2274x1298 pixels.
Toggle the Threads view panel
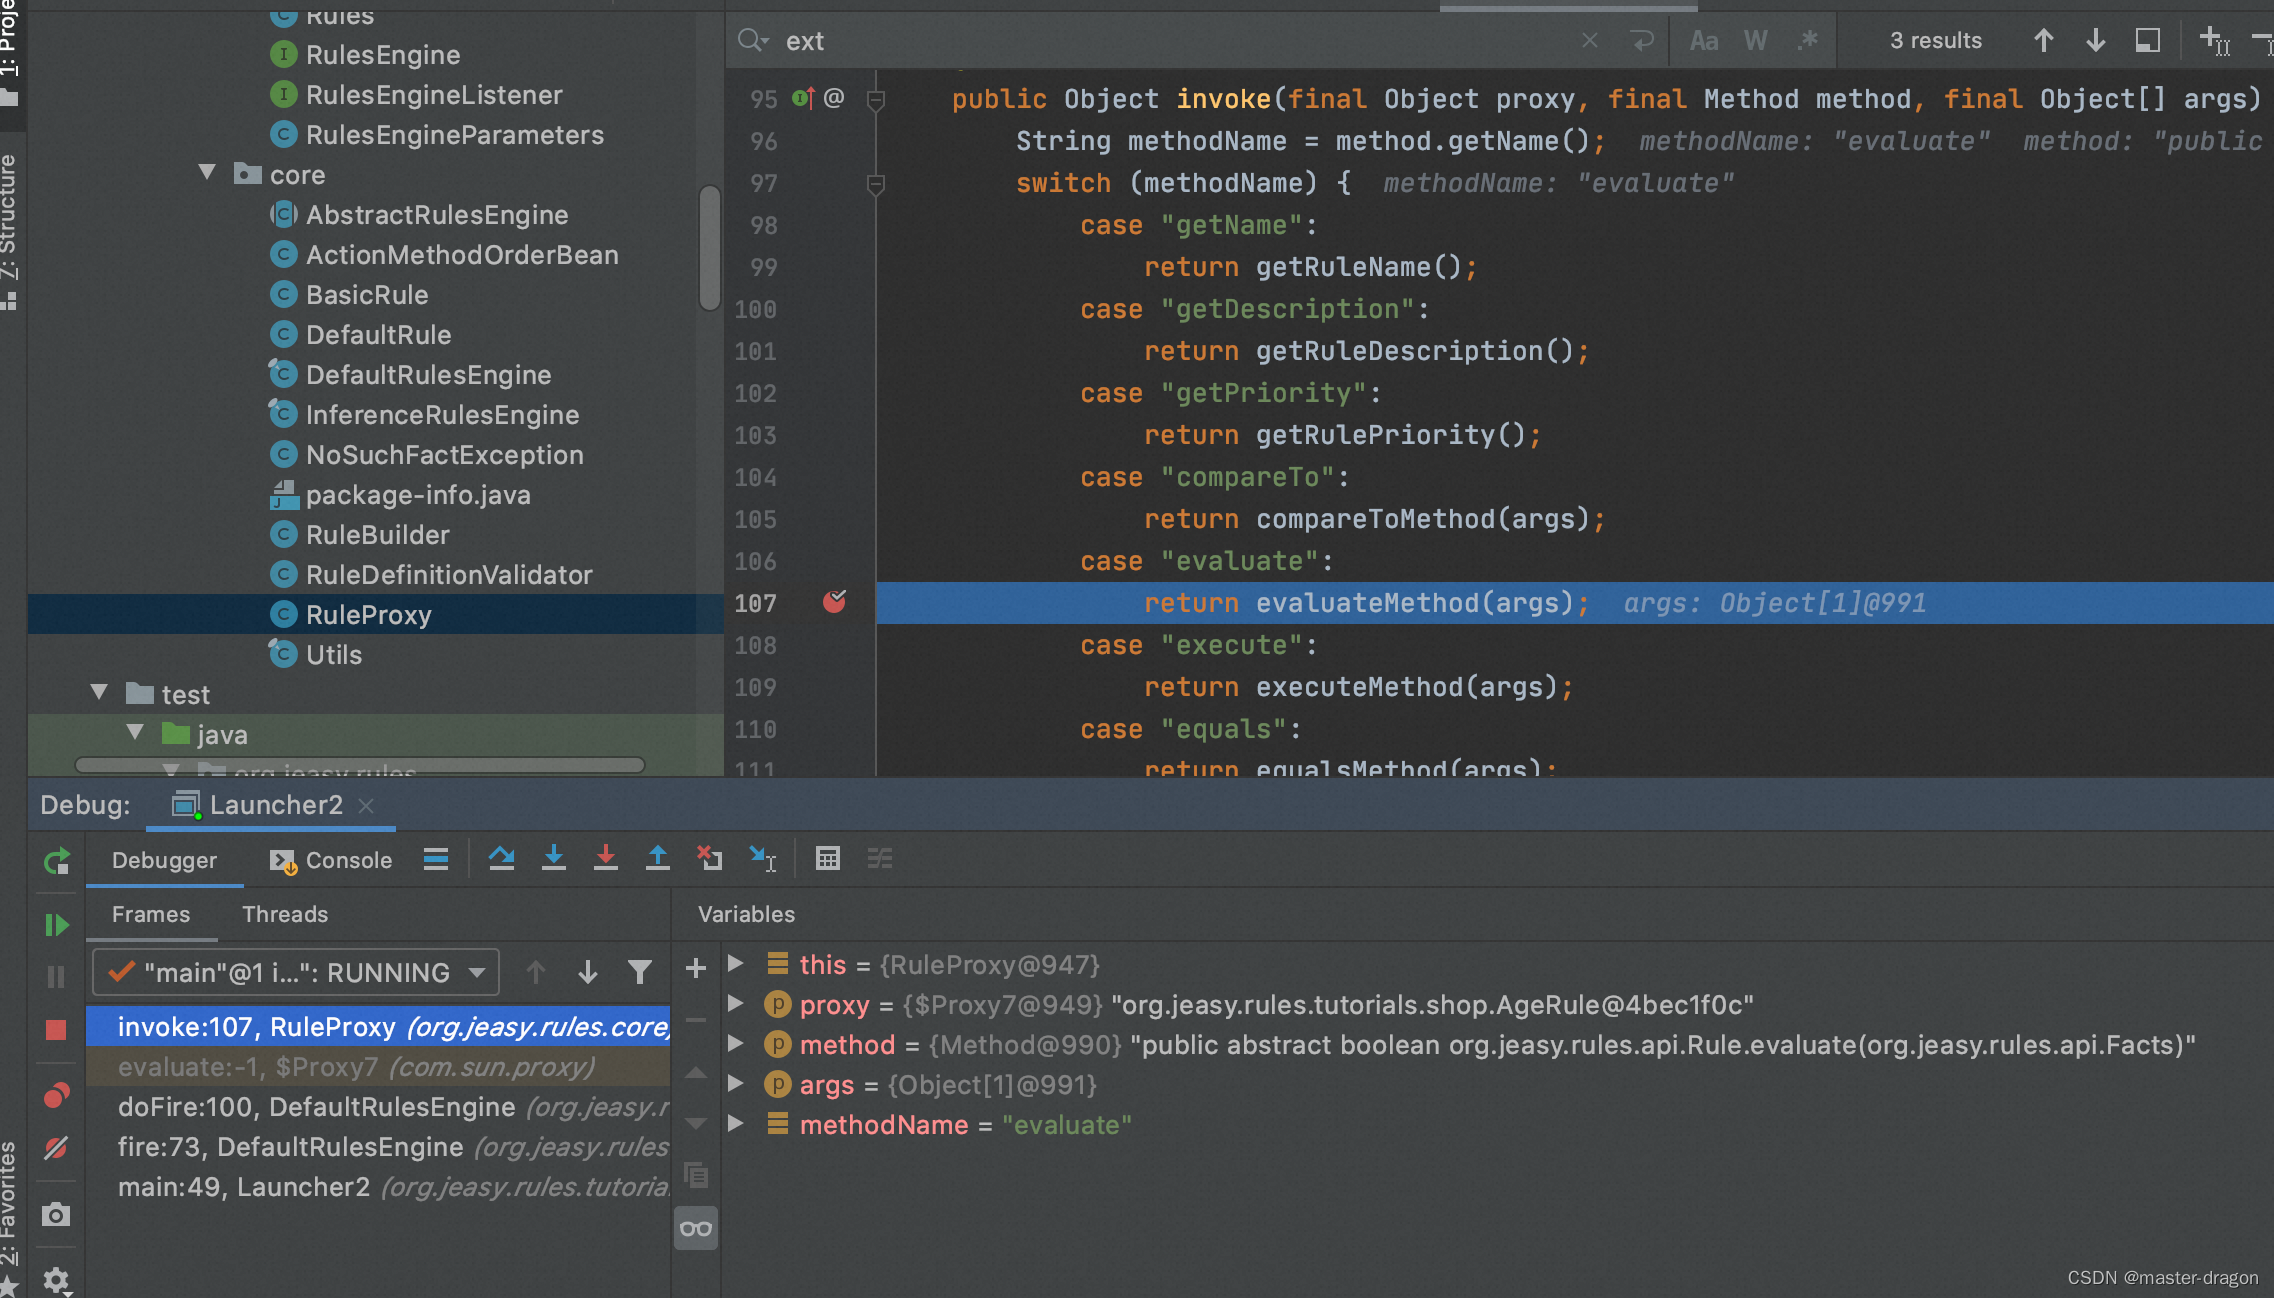286,914
